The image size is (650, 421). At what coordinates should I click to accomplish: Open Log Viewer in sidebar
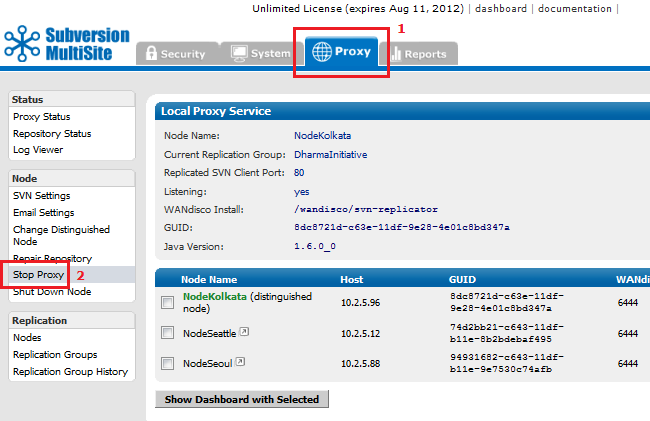tap(38, 150)
